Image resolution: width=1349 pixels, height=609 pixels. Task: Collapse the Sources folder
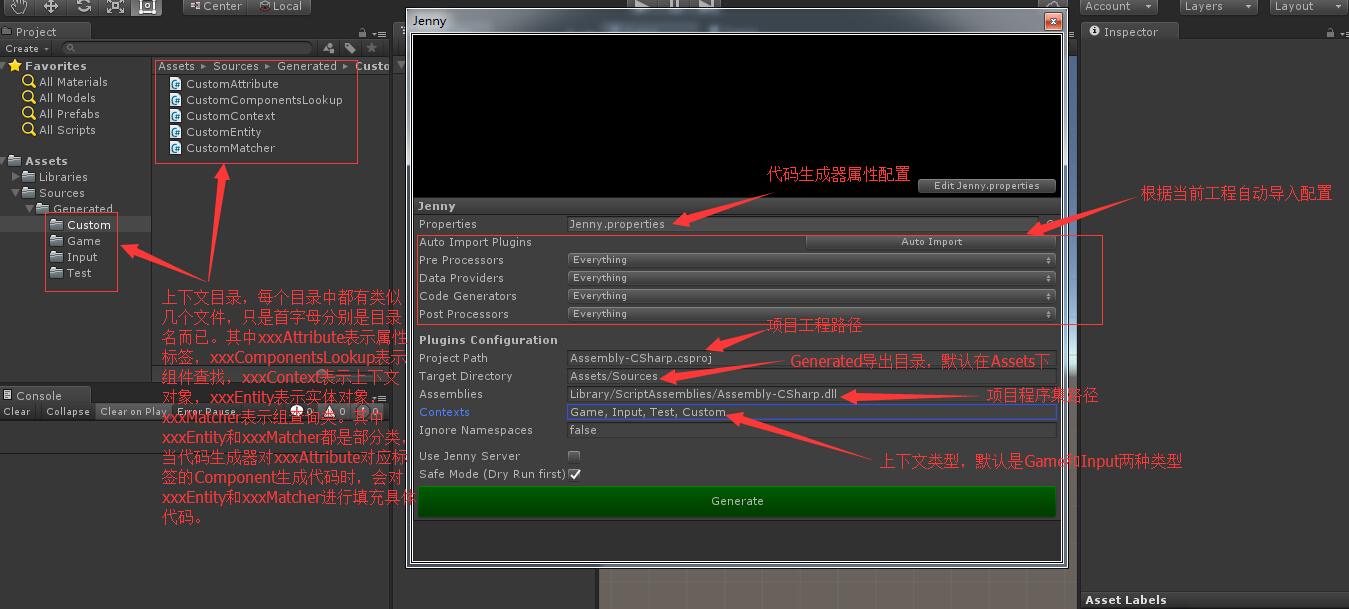(x=16, y=193)
